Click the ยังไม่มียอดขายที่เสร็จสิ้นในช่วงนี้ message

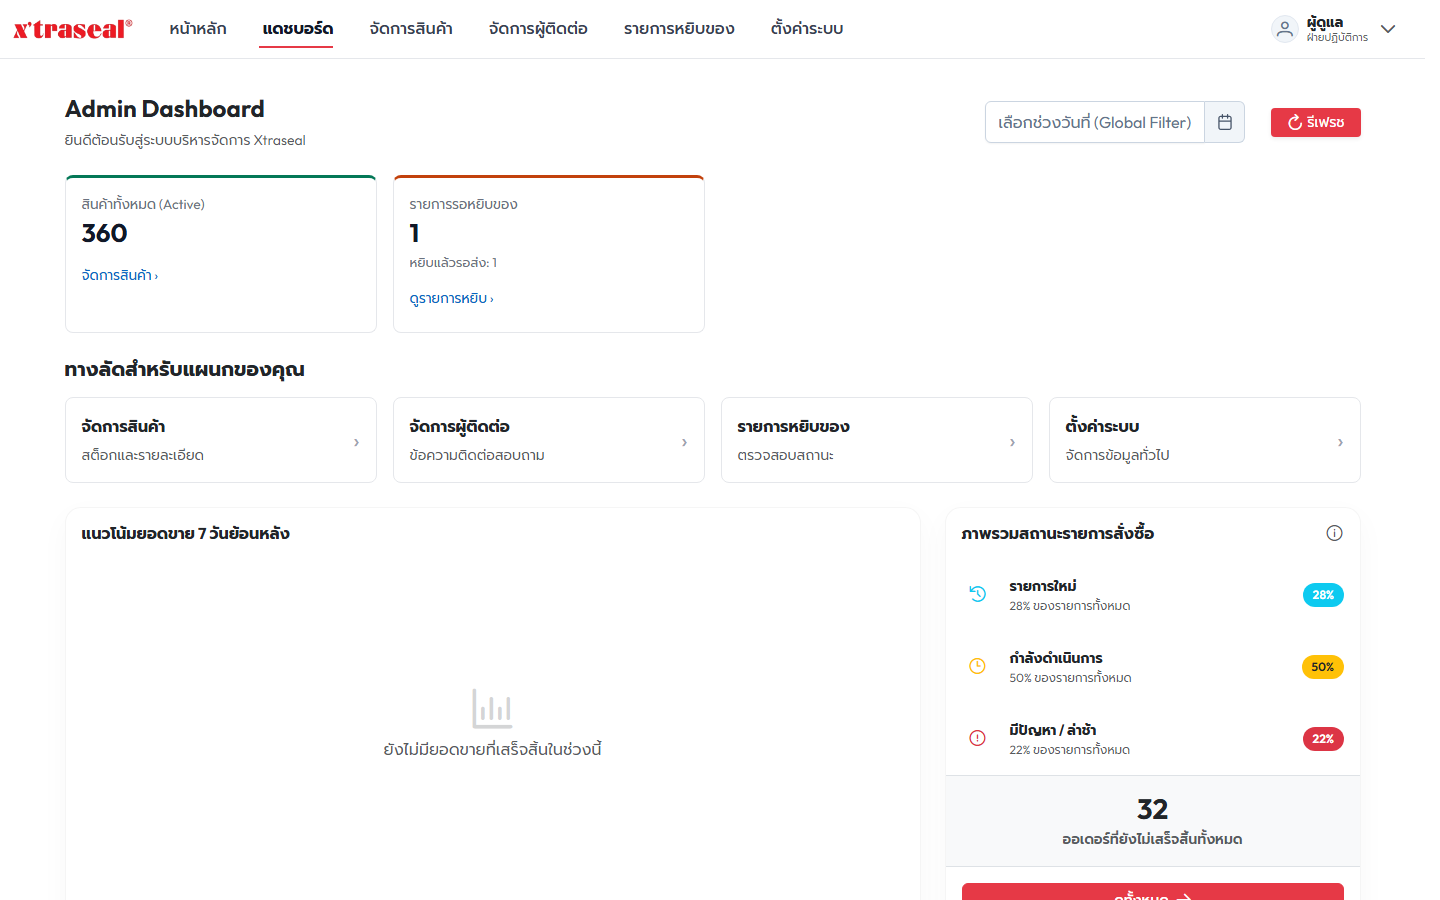[x=492, y=749]
